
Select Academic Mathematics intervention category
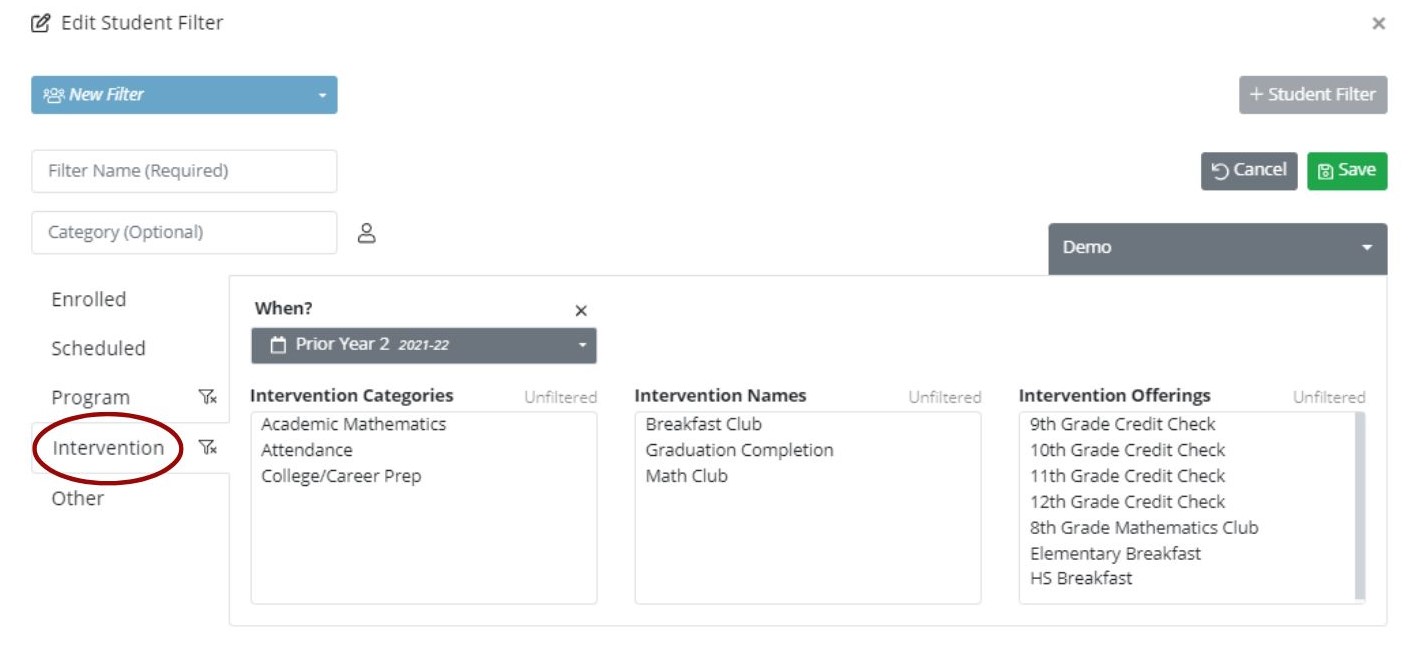click(x=353, y=424)
